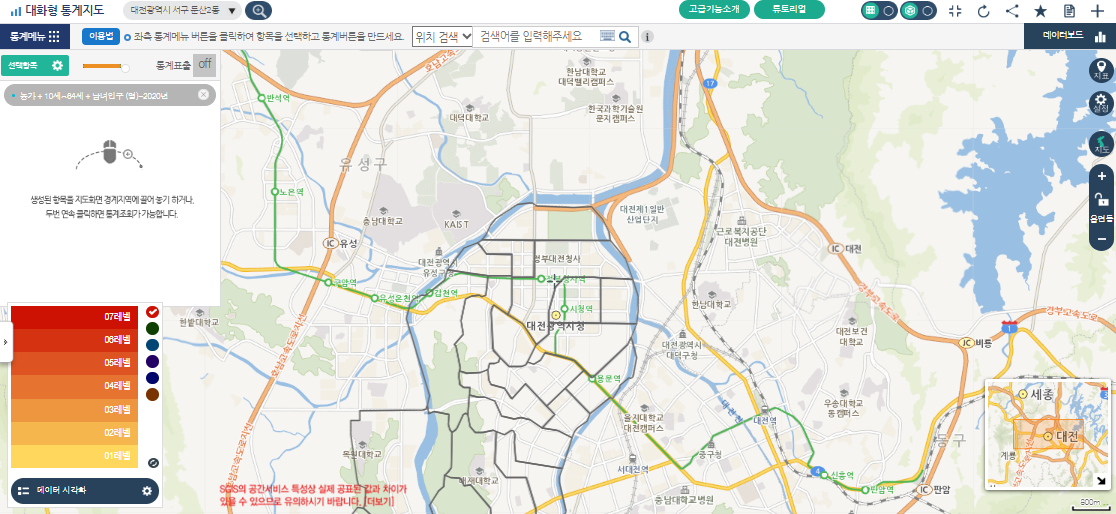Screen dimensions: 1116x514
Task: Open legend settings gear in 데이터 시각화 bar
Action: [147, 491]
